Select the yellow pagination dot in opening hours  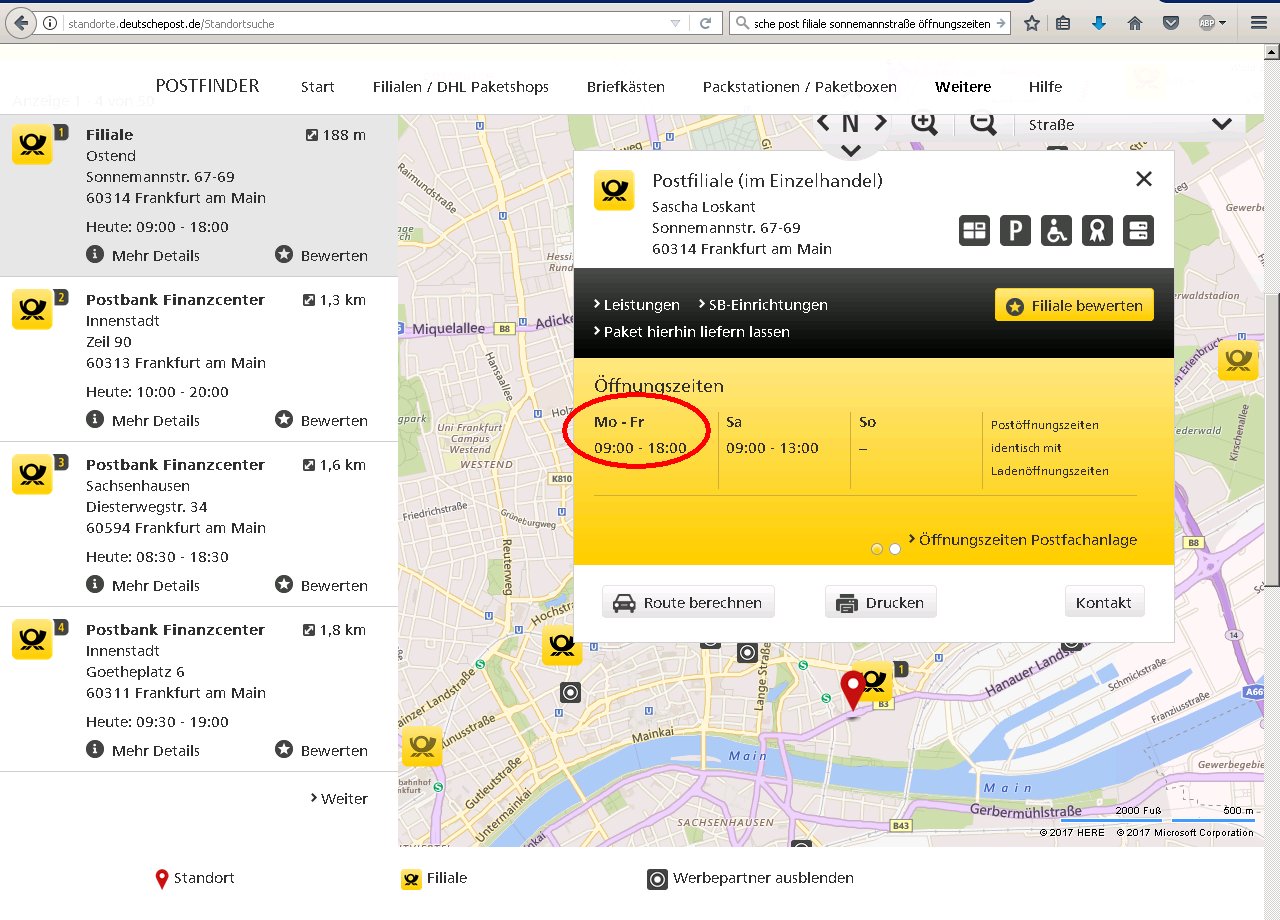(877, 549)
